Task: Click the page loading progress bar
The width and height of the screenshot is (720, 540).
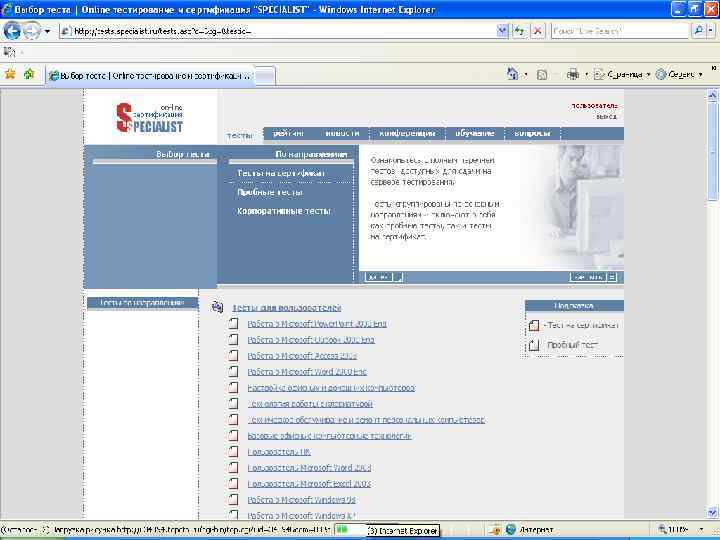Action: [x=350, y=530]
